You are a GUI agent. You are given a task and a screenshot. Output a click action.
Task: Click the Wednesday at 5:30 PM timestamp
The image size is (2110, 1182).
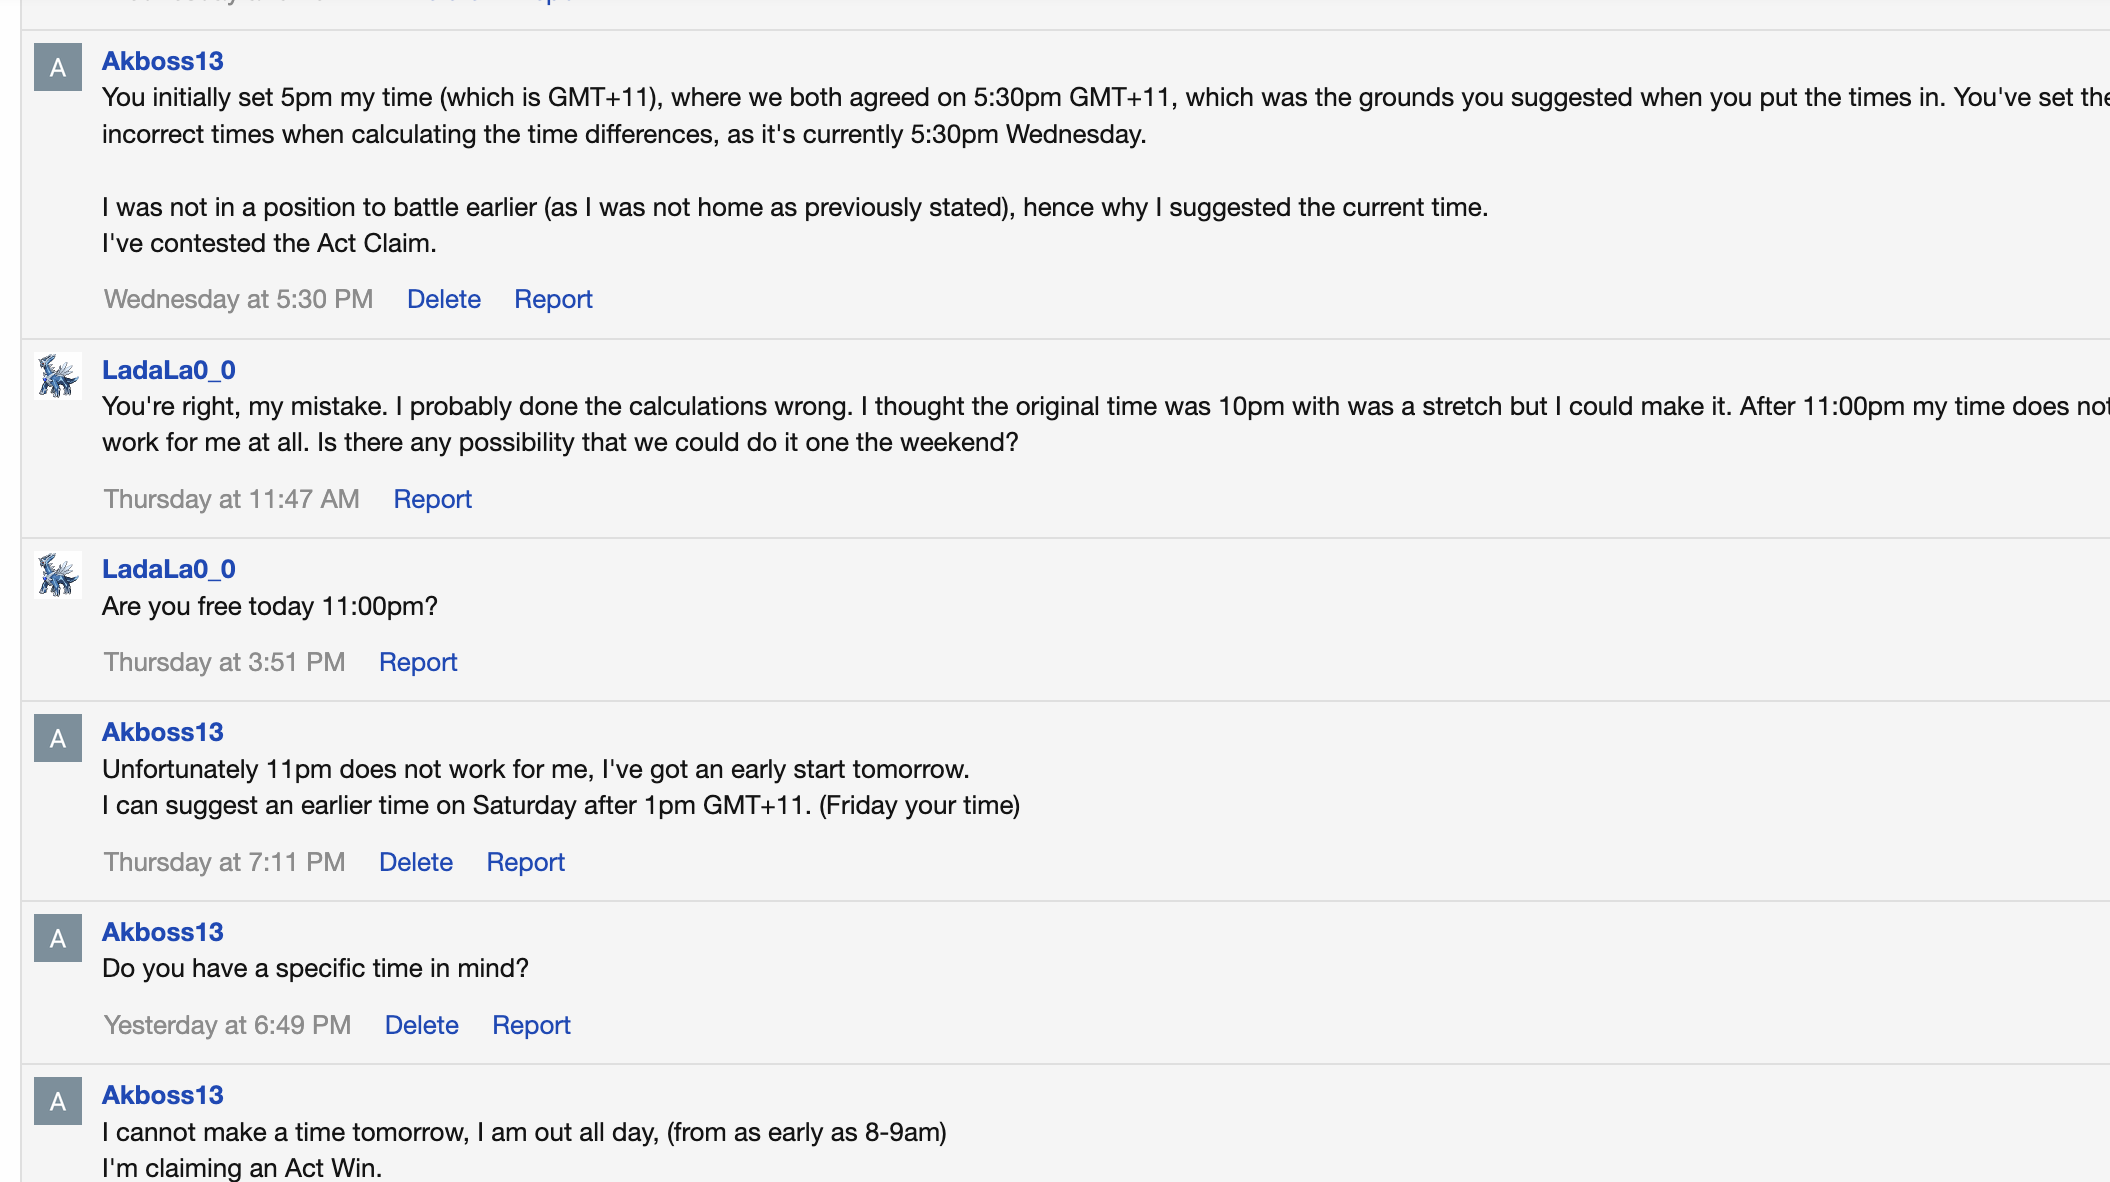[x=238, y=299]
